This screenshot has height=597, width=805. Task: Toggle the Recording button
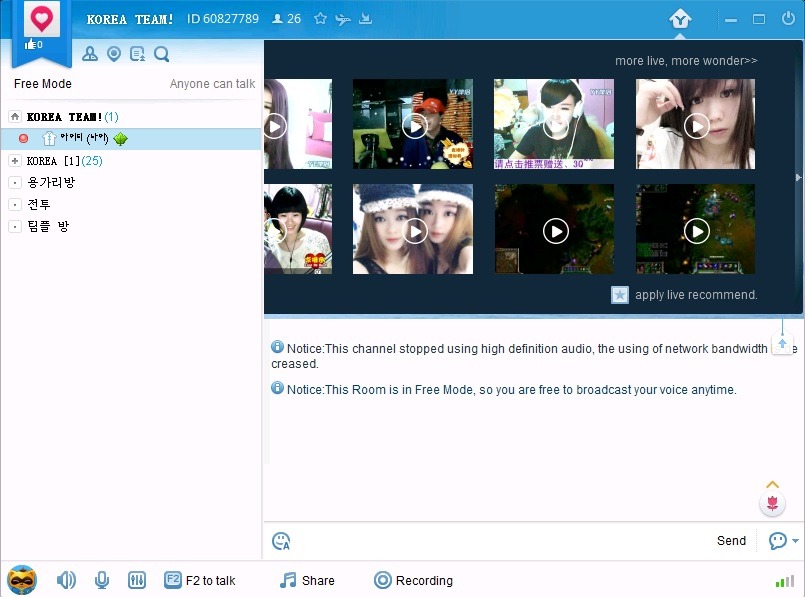click(x=413, y=580)
